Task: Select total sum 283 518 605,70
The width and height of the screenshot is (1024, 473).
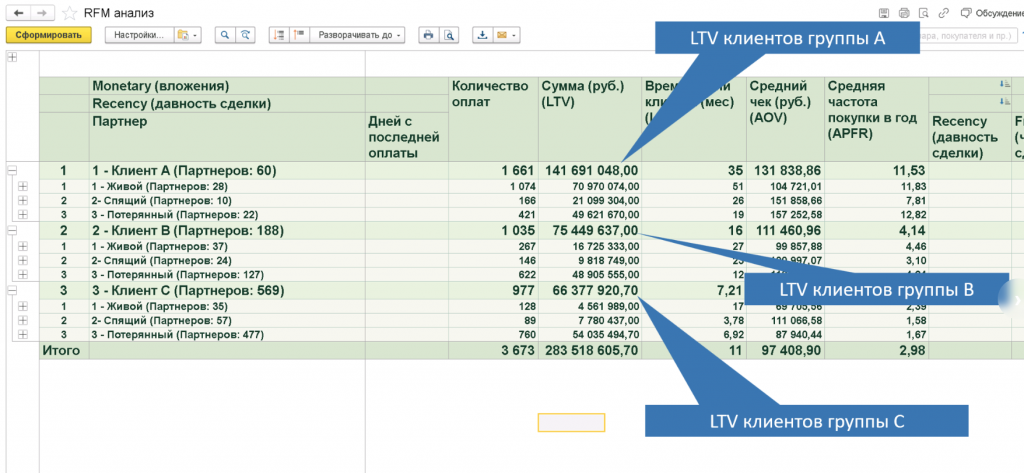Action: click(590, 351)
